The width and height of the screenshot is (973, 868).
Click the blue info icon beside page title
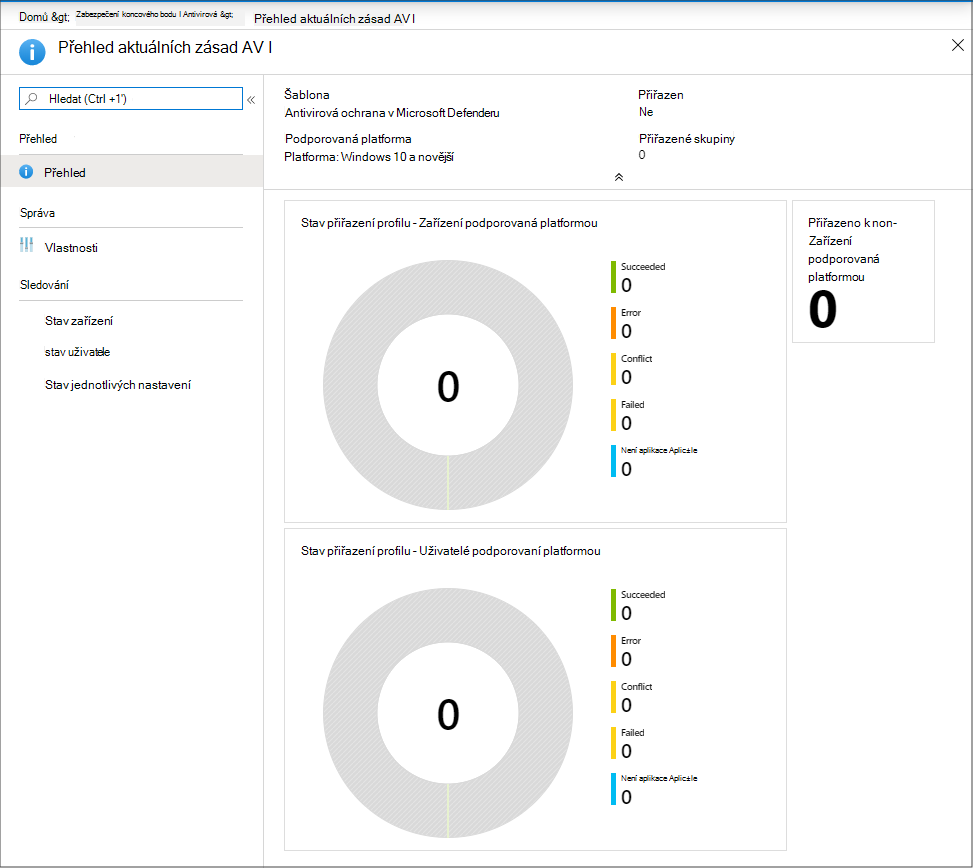click(32, 51)
